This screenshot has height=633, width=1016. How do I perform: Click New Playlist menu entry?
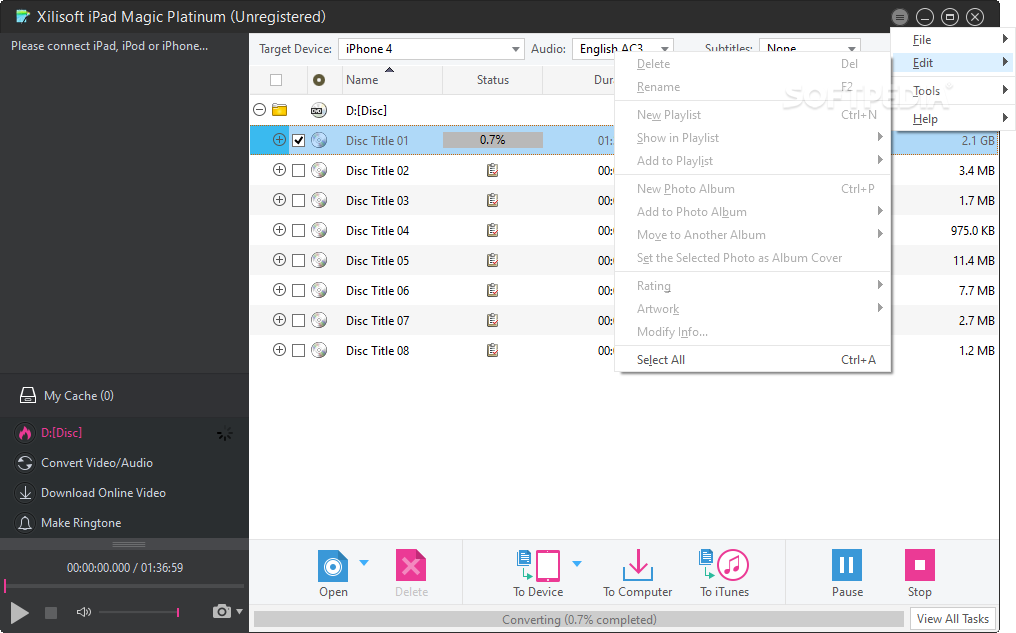point(752,115)
